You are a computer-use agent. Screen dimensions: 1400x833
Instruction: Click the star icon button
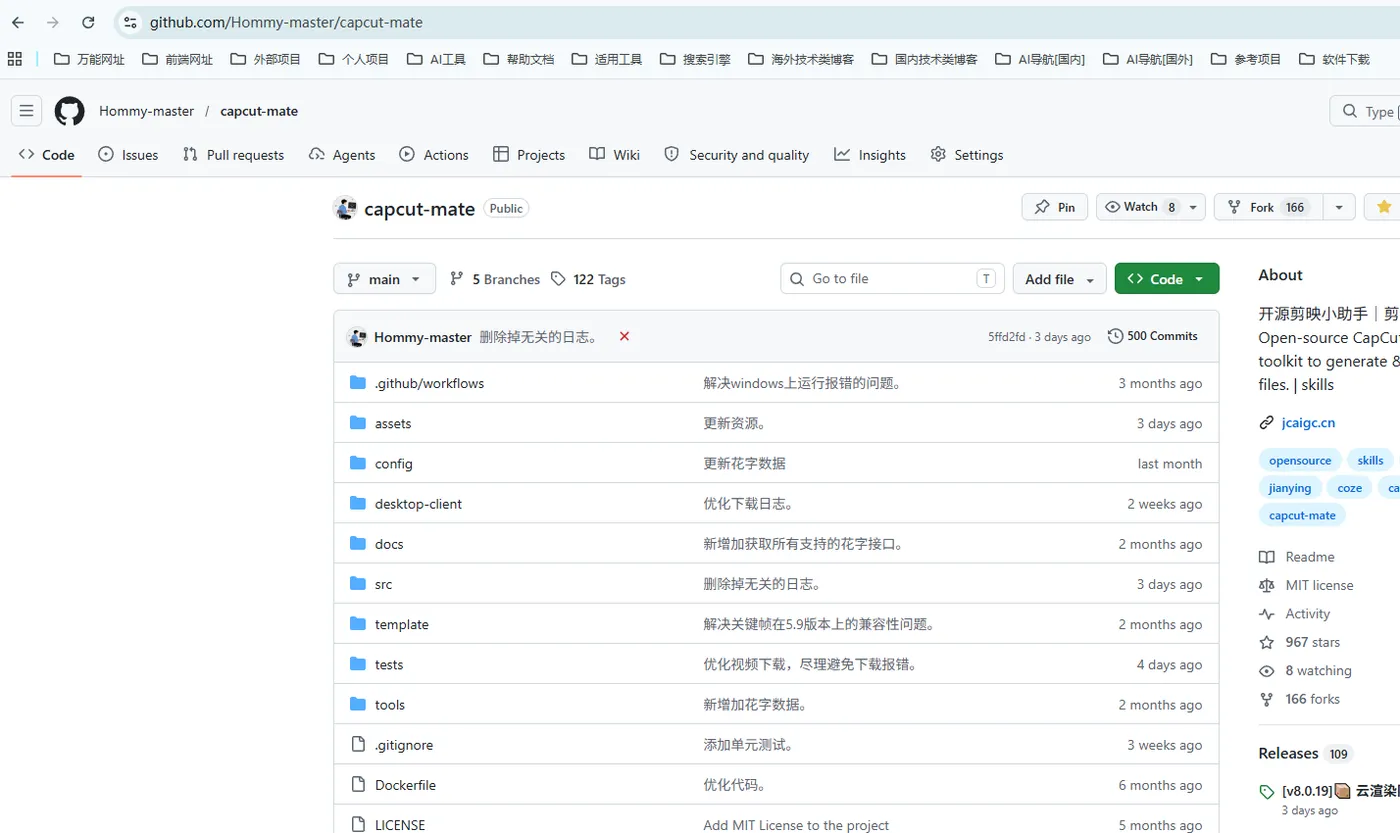1383,207
